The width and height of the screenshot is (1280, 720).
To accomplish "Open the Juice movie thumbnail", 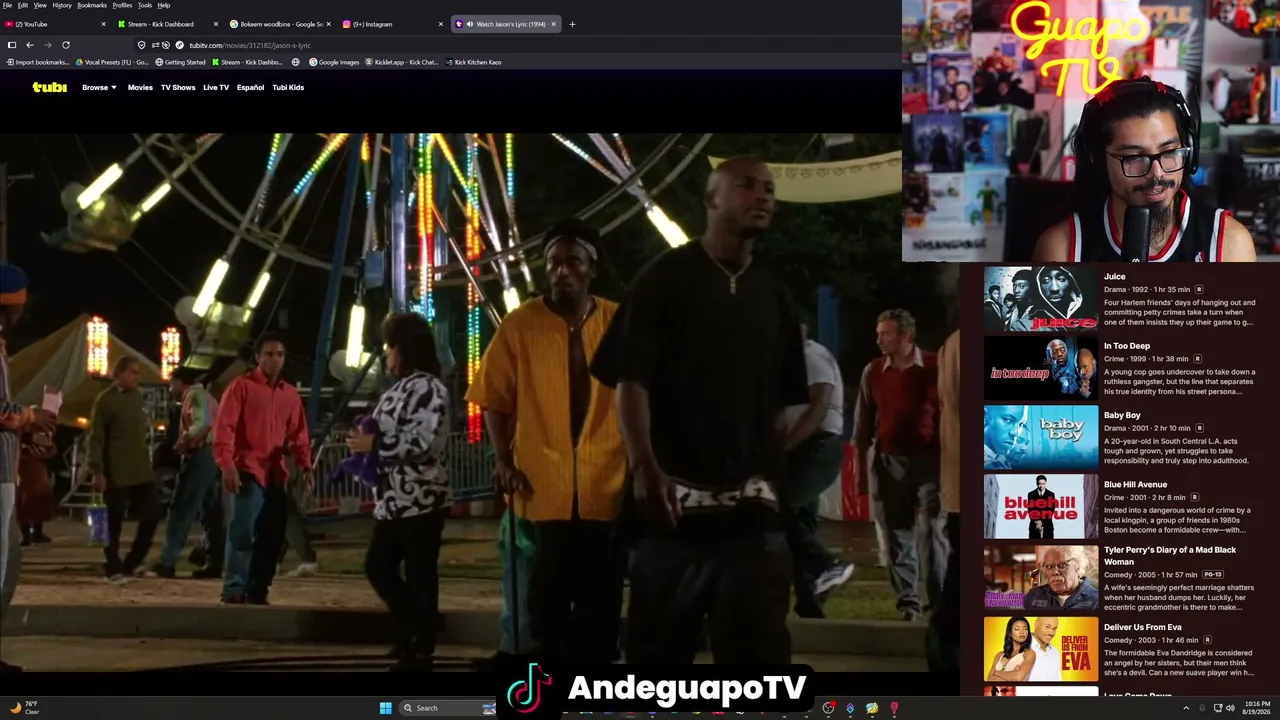I will (x=1041, y=298).
